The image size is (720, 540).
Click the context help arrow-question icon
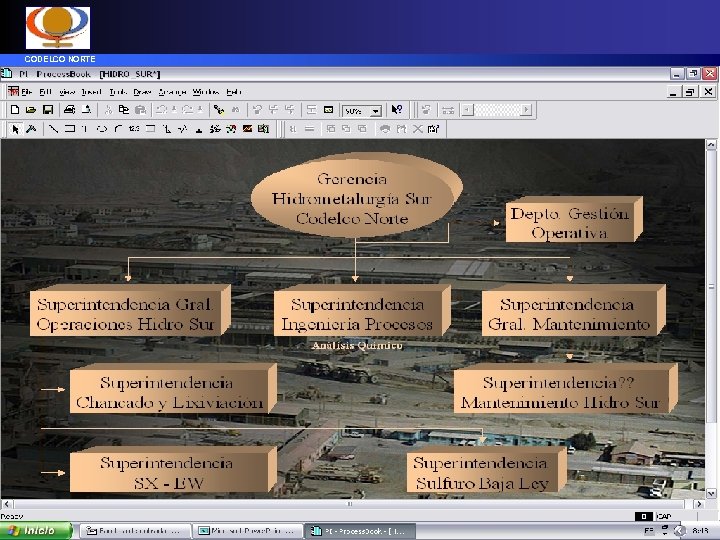[x=397, y=109]
